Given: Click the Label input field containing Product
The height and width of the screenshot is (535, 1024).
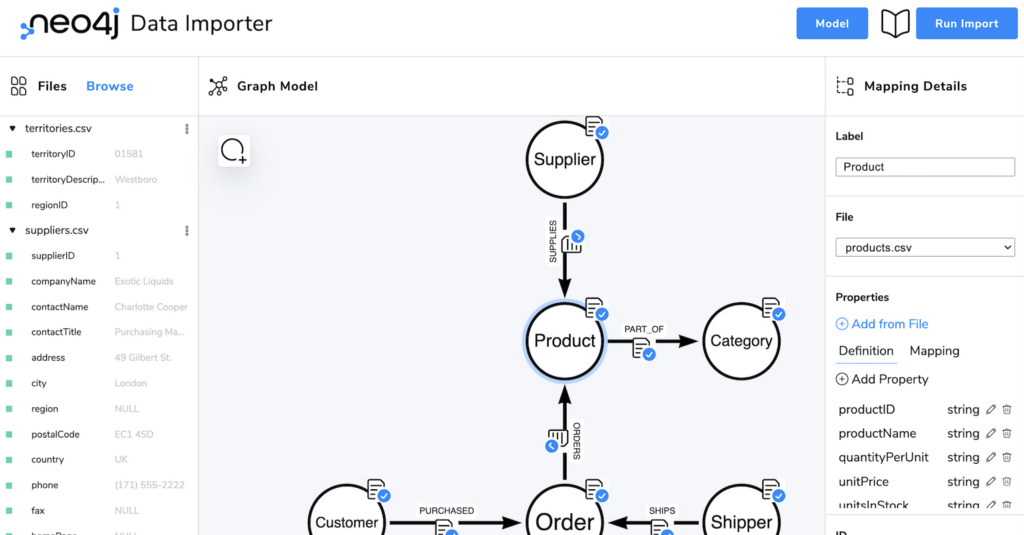Looking at the screenshot, I should click(925, 167).
